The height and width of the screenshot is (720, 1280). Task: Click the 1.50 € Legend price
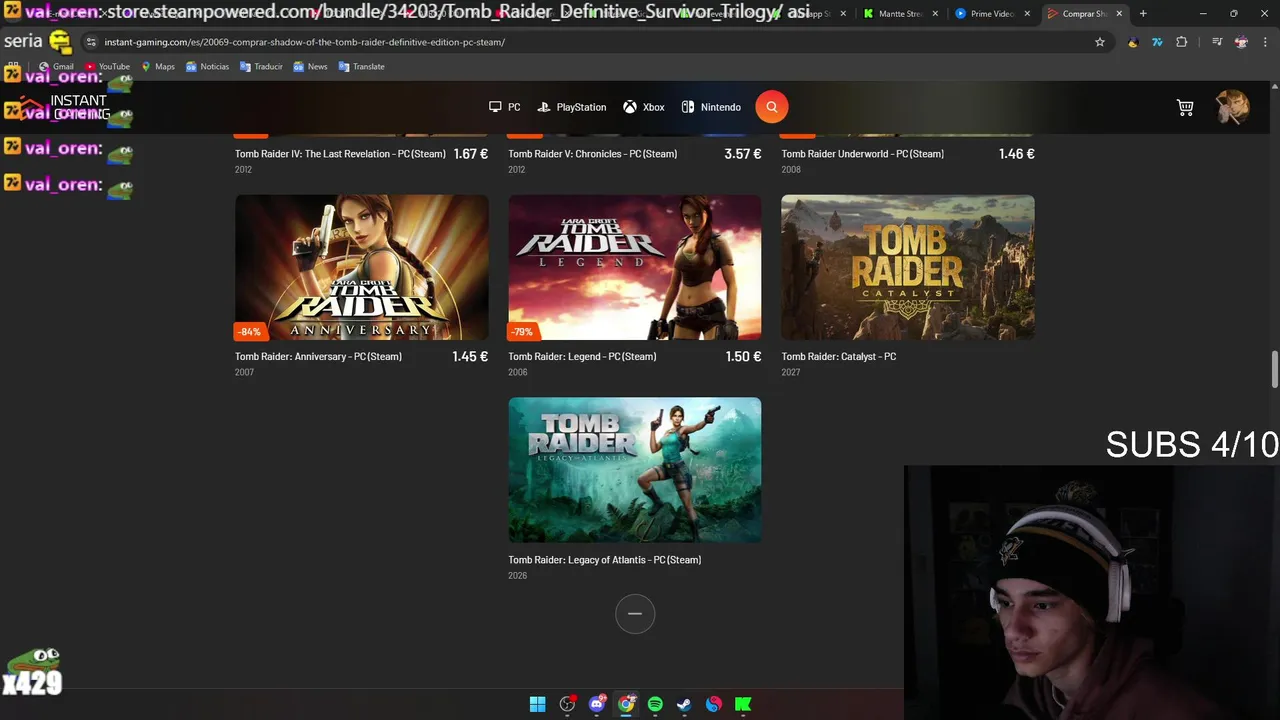pos(743,357)
